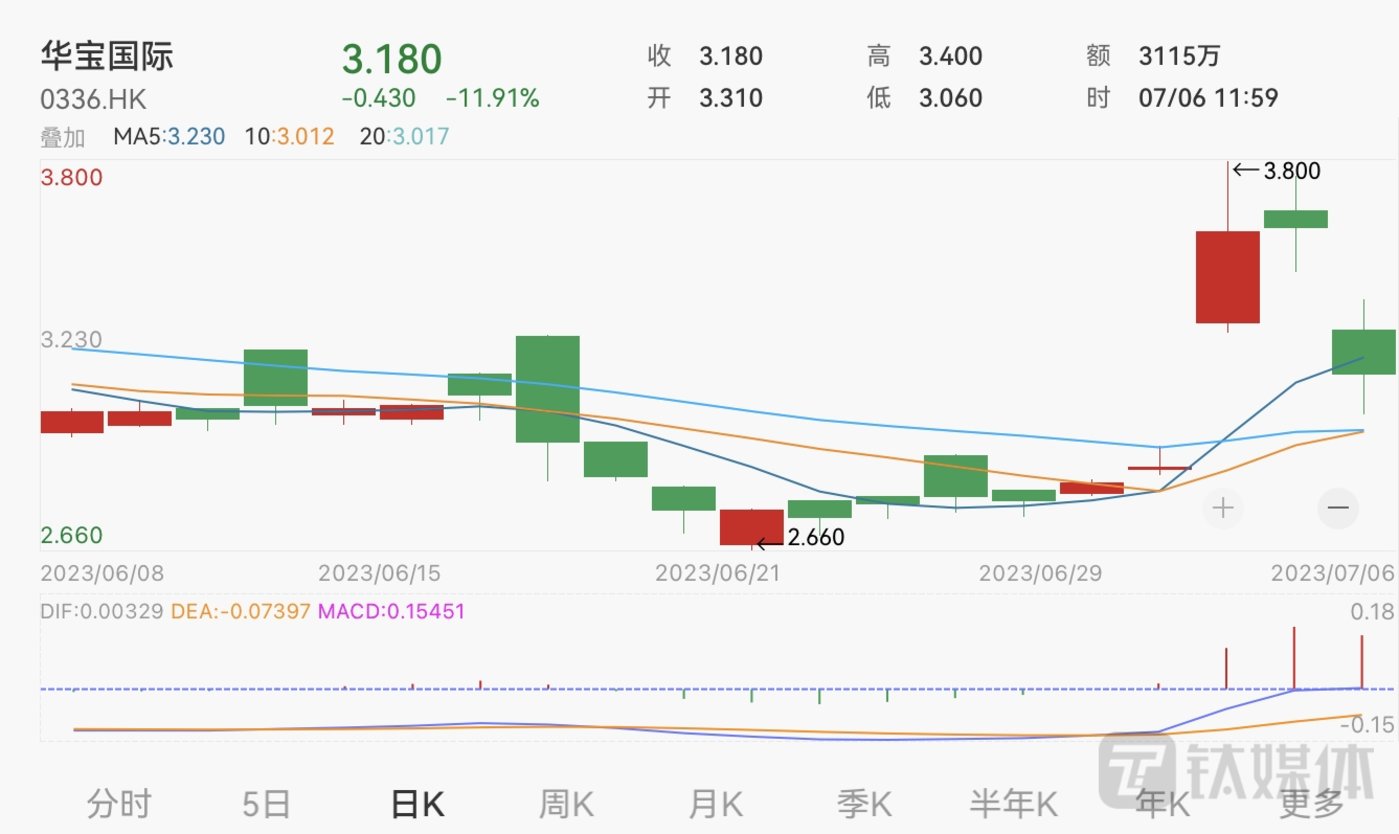Click the MA5:3.230 indicator label
The width and height of the screenshot is (1399, 834).
[x=169, y=137]
